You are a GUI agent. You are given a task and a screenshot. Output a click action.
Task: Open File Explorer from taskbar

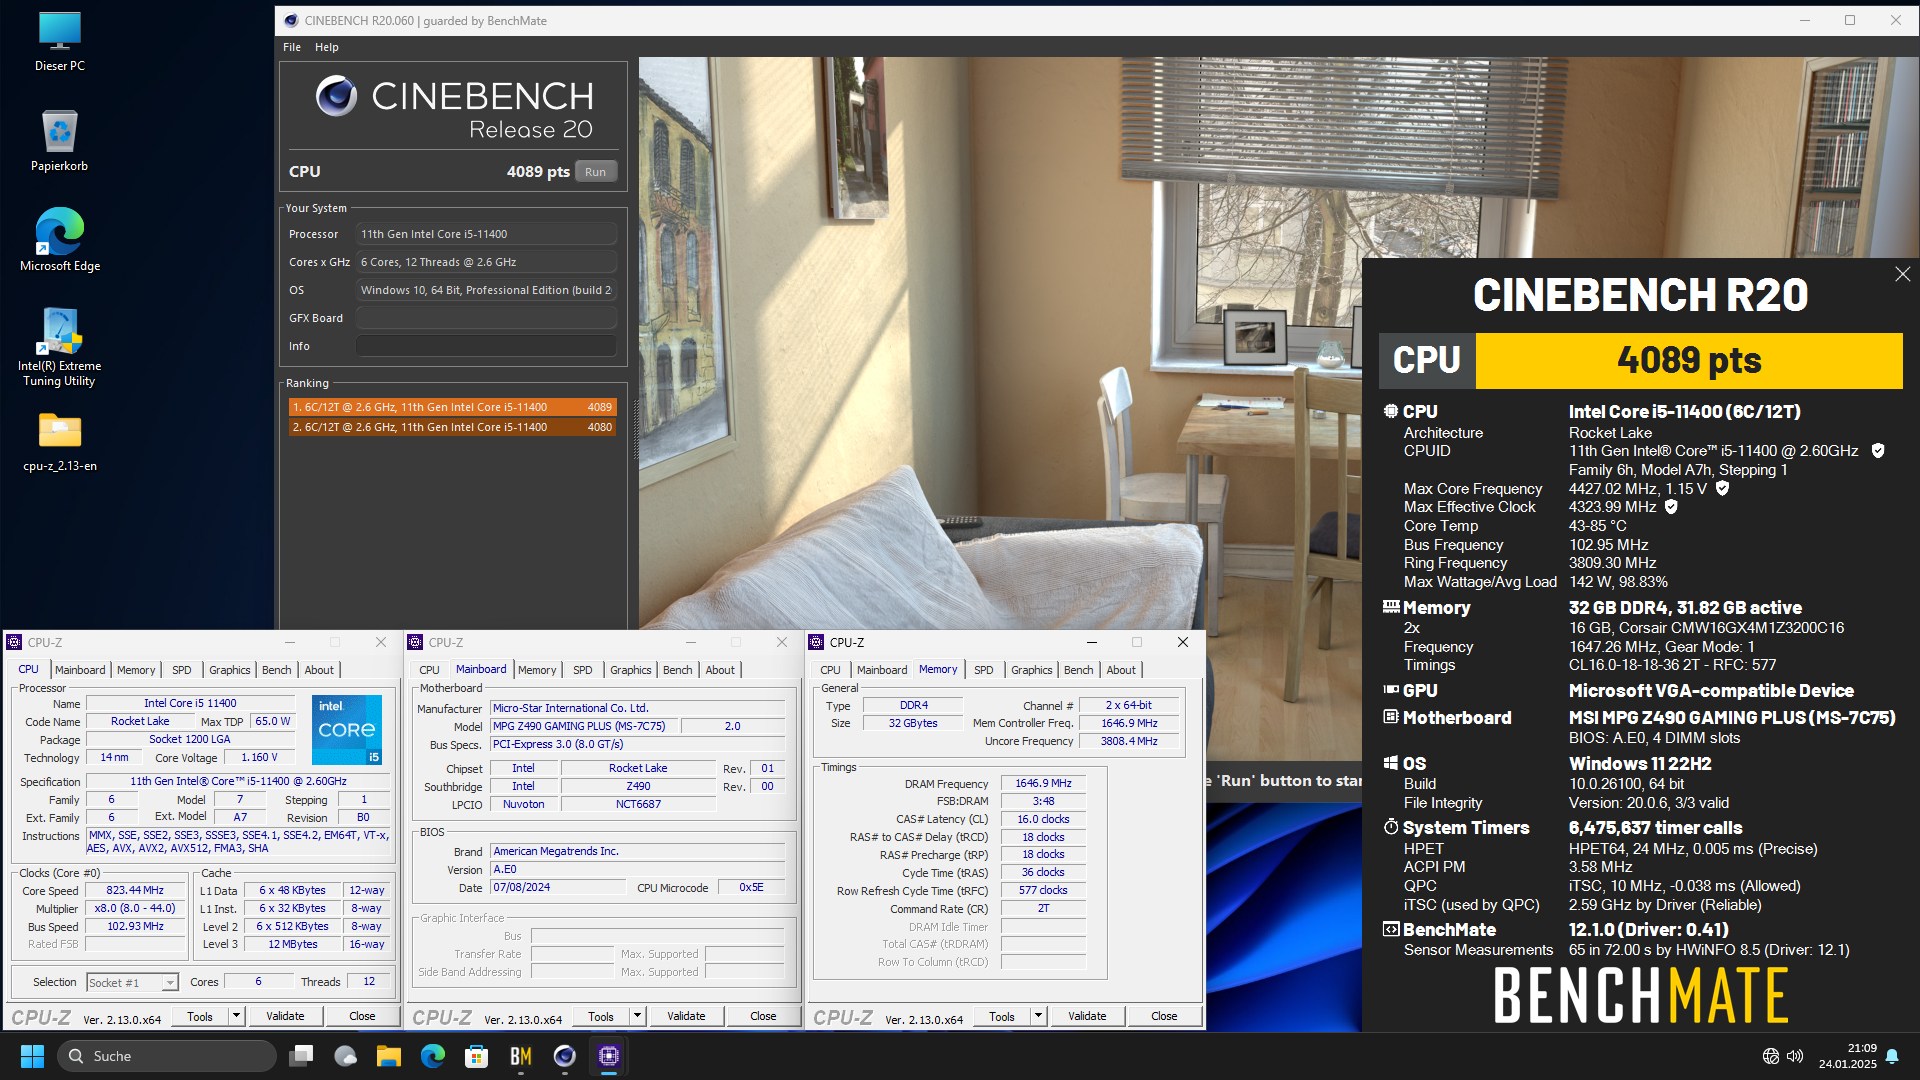point(389,1056)
